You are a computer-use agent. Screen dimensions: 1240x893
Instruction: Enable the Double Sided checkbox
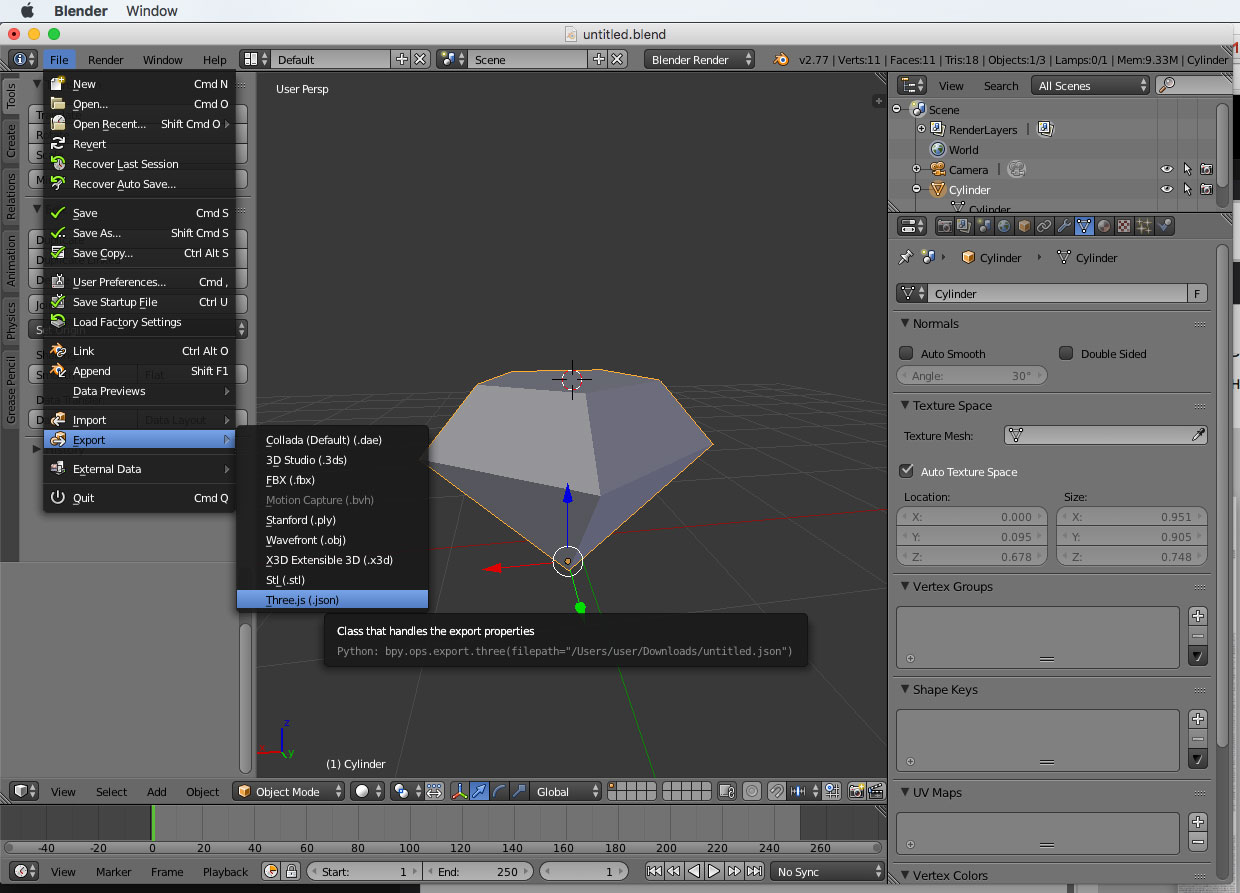(1066, 353)
